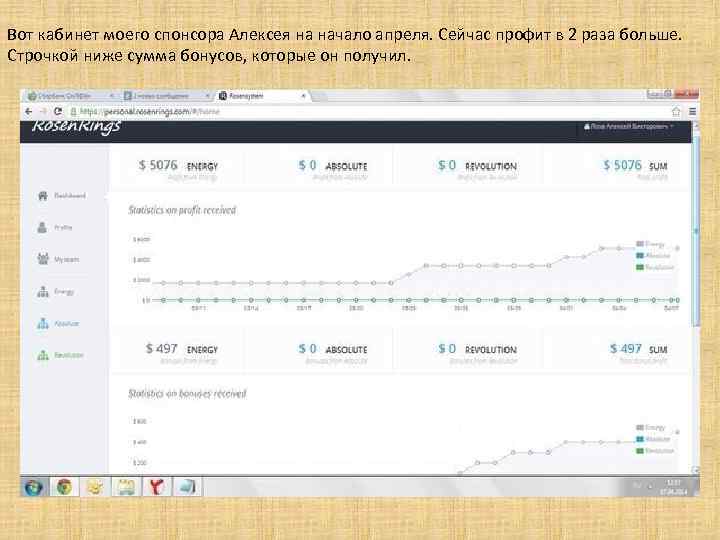Open Chrome from the taskbar
This screenshot has width=720, height=540.
pyautogui.click(x=64, y=487)
